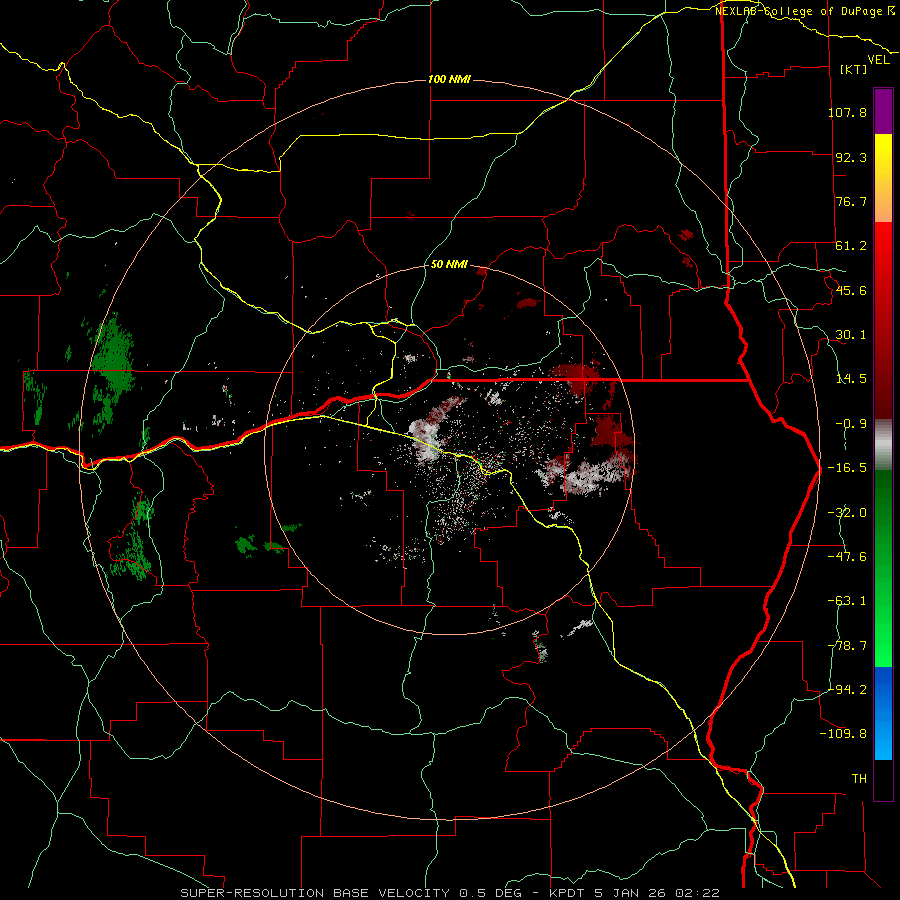Click the "[KT]" units label
The width and height of the screenshot is (900, 900).
853,69
